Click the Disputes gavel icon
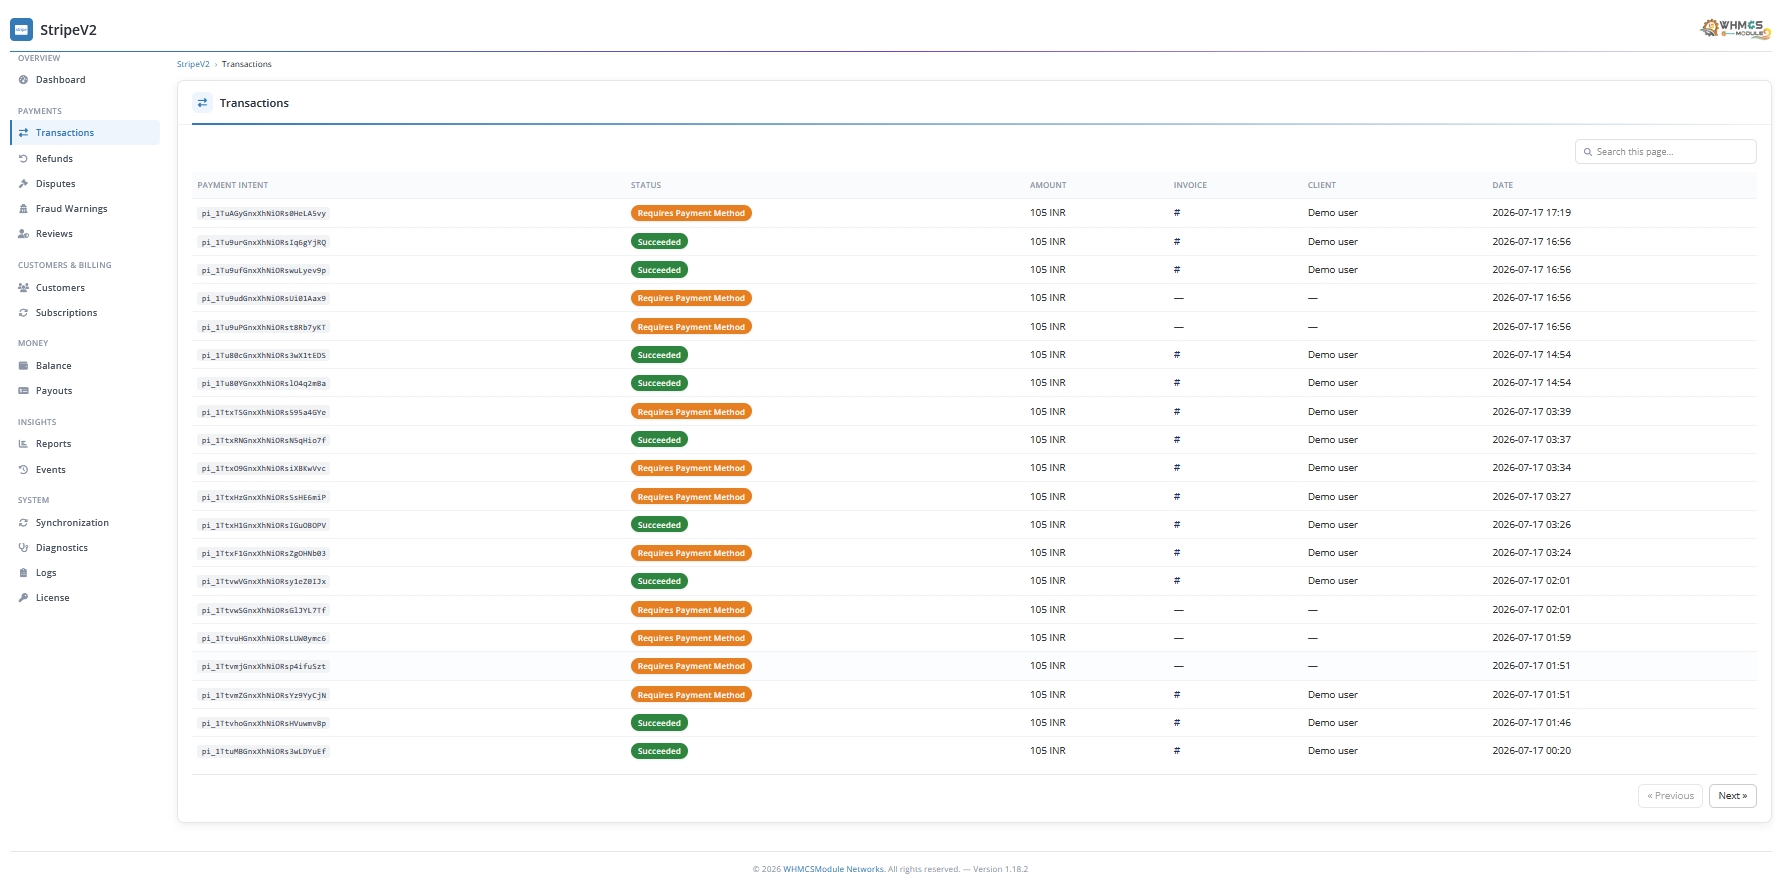 click(x=23, y=184)
